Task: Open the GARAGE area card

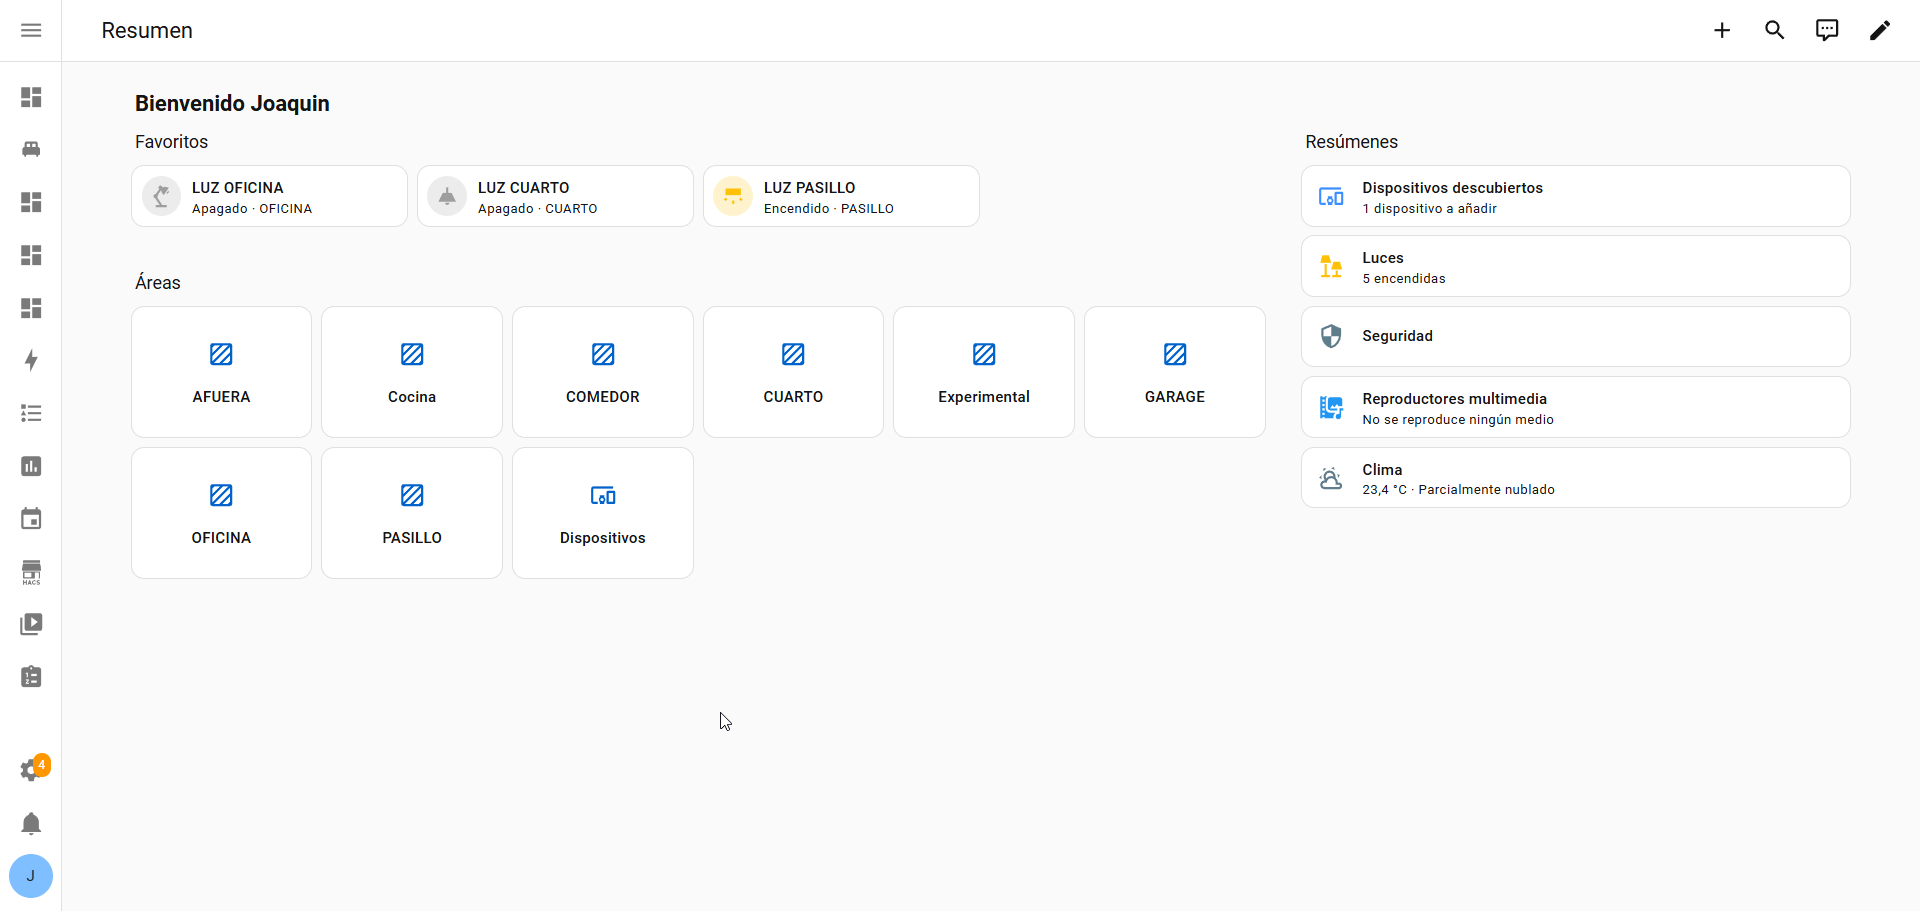Action: point(1174,372)
